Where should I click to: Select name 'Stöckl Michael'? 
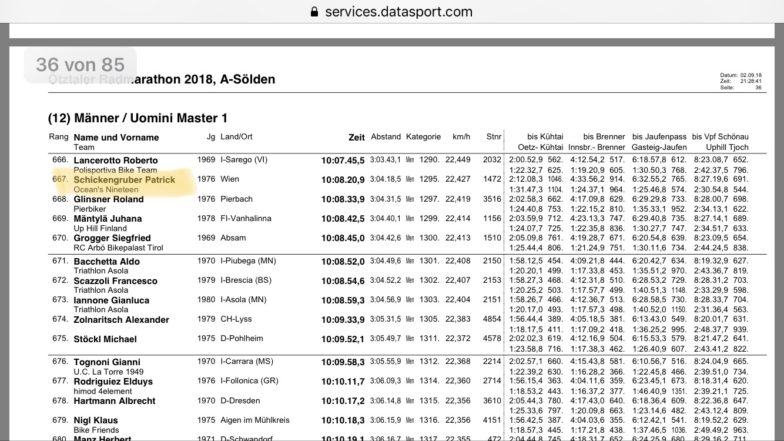105,340
